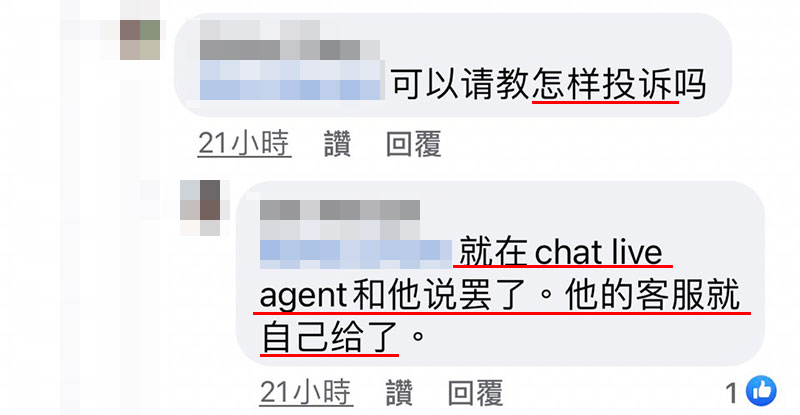Click the words "chat live" in the reply
Viewport: 800px width, 415px height.
point(598,252)
